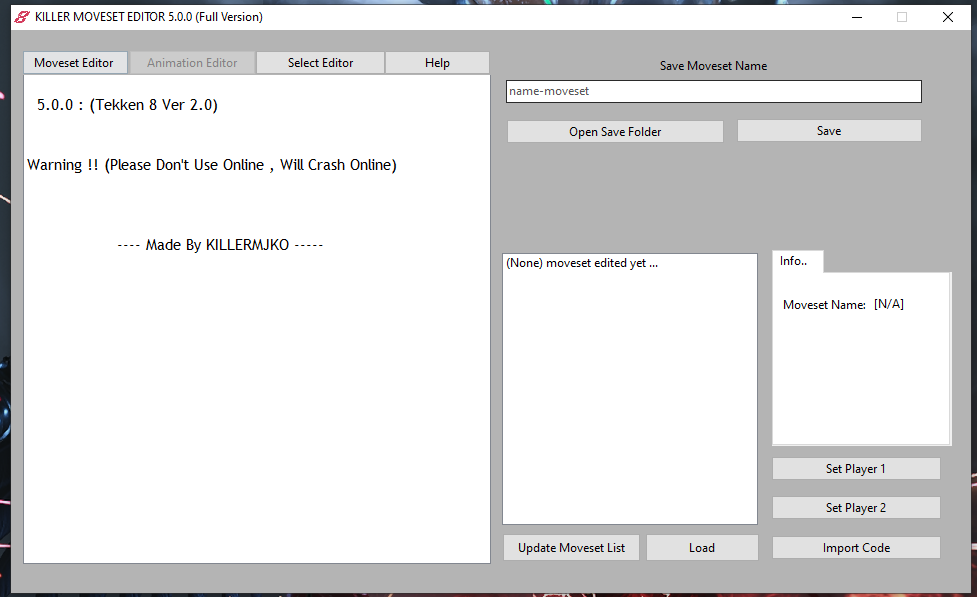Click the '5.0.0 : (Tekken 8 Ver 2.0)' text
This screenshot has height=597, width=977.
[127, 105]
